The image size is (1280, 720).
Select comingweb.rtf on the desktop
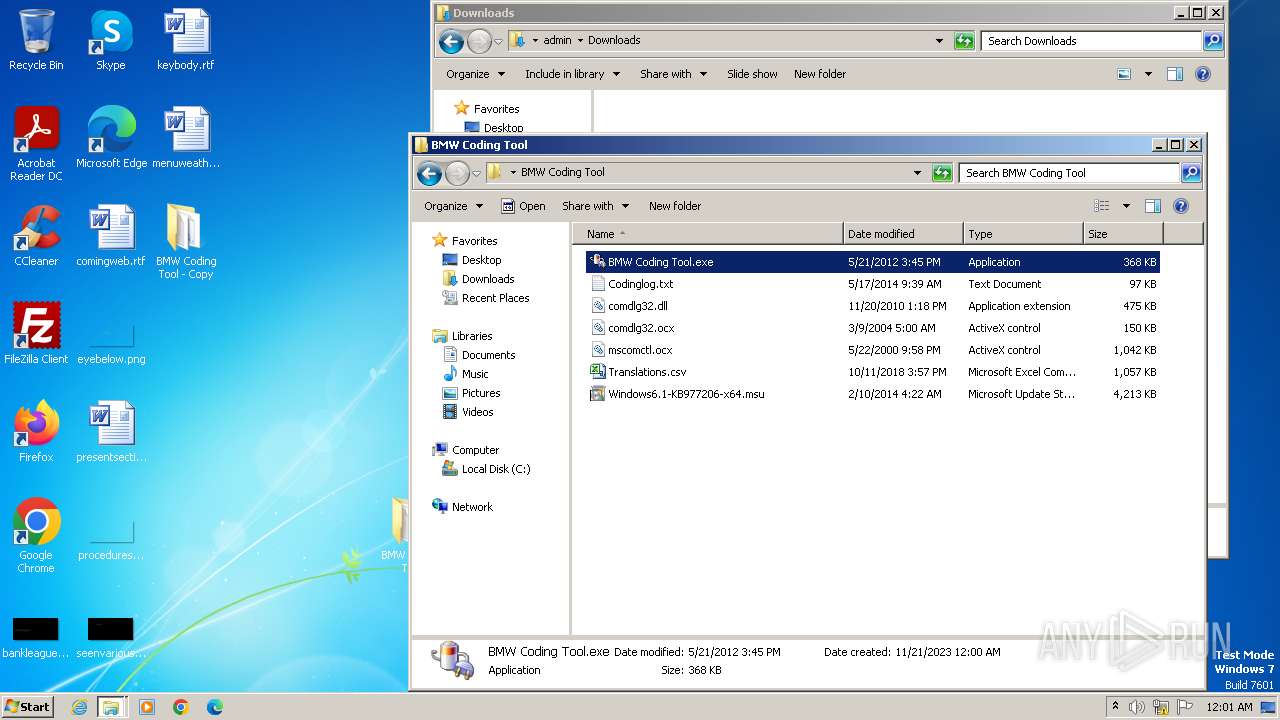111,236
